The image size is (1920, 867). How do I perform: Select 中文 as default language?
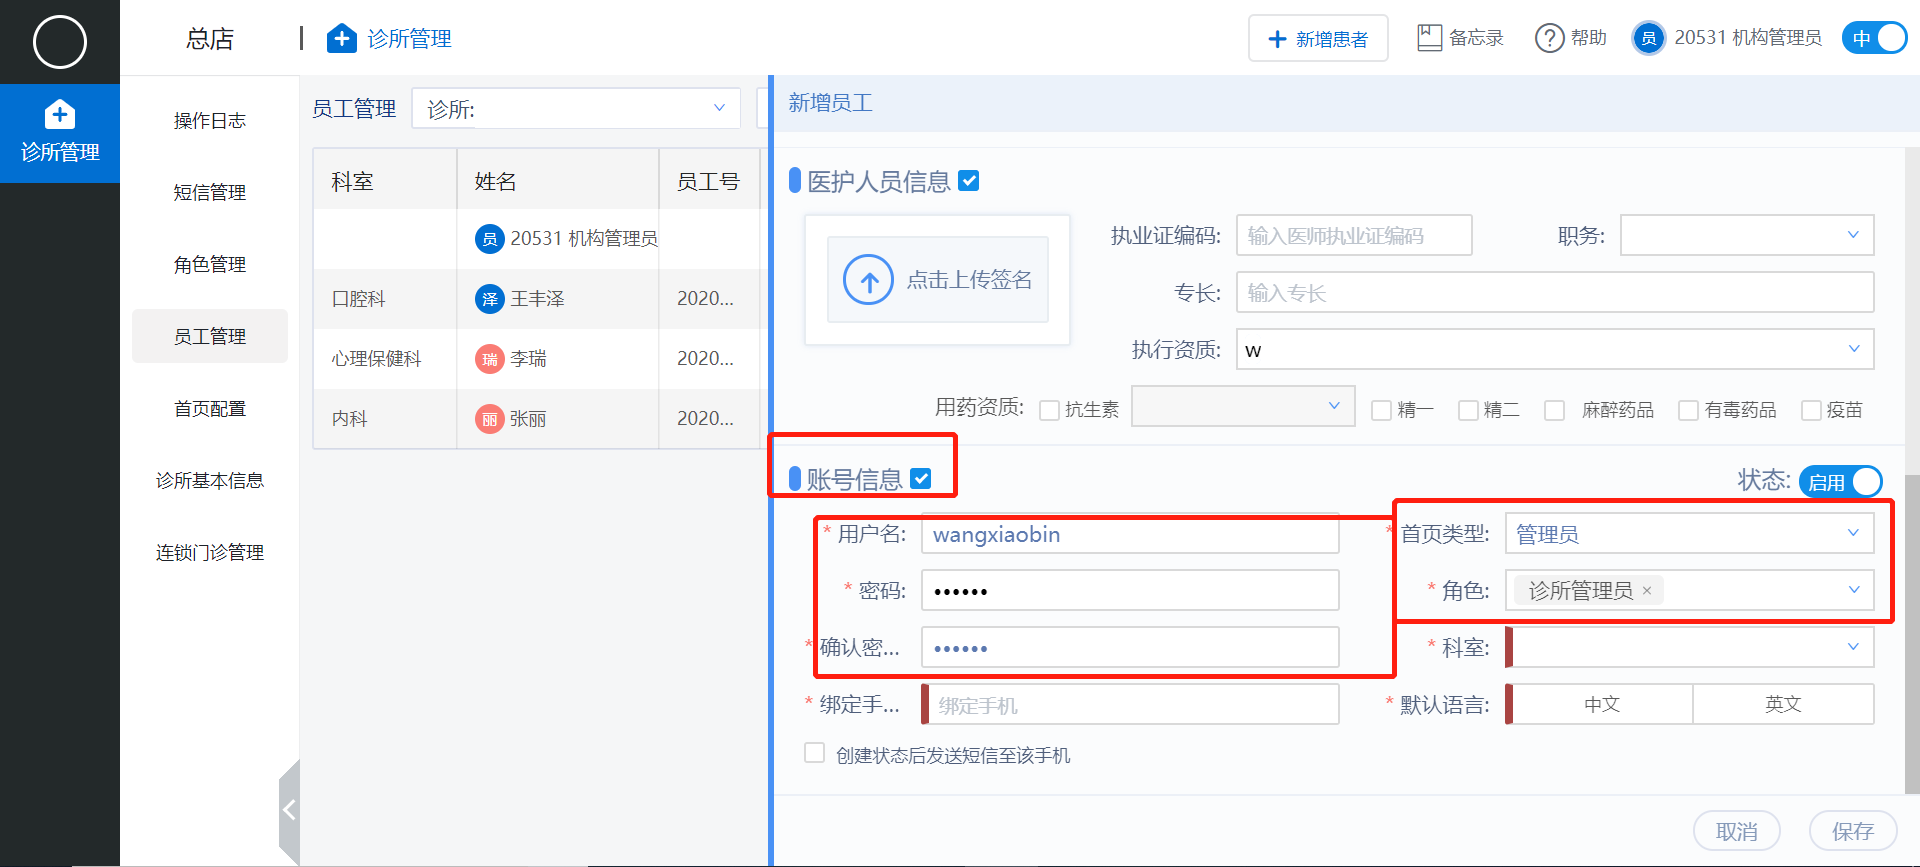1602,704
